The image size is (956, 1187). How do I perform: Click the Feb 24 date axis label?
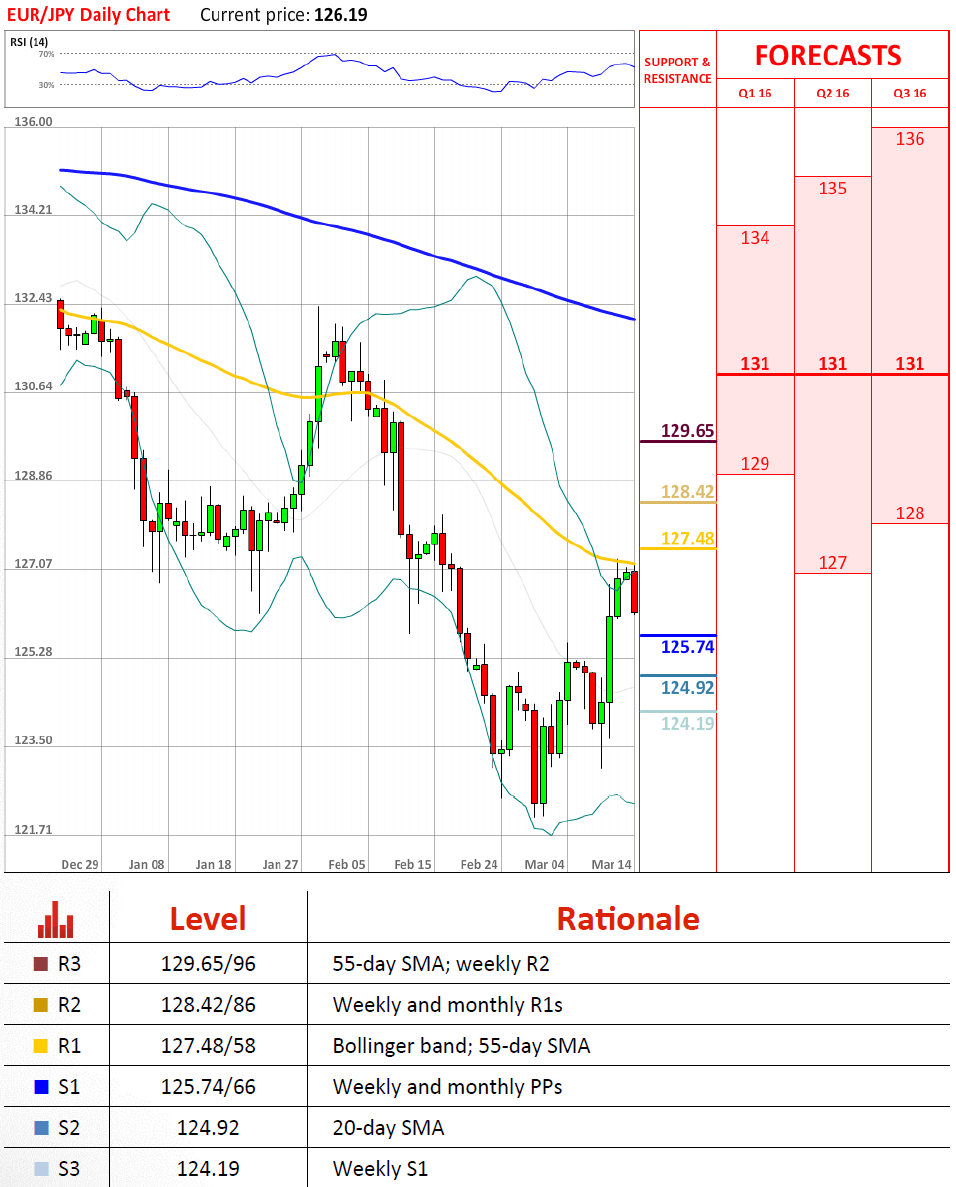click(x=479, y=865)
